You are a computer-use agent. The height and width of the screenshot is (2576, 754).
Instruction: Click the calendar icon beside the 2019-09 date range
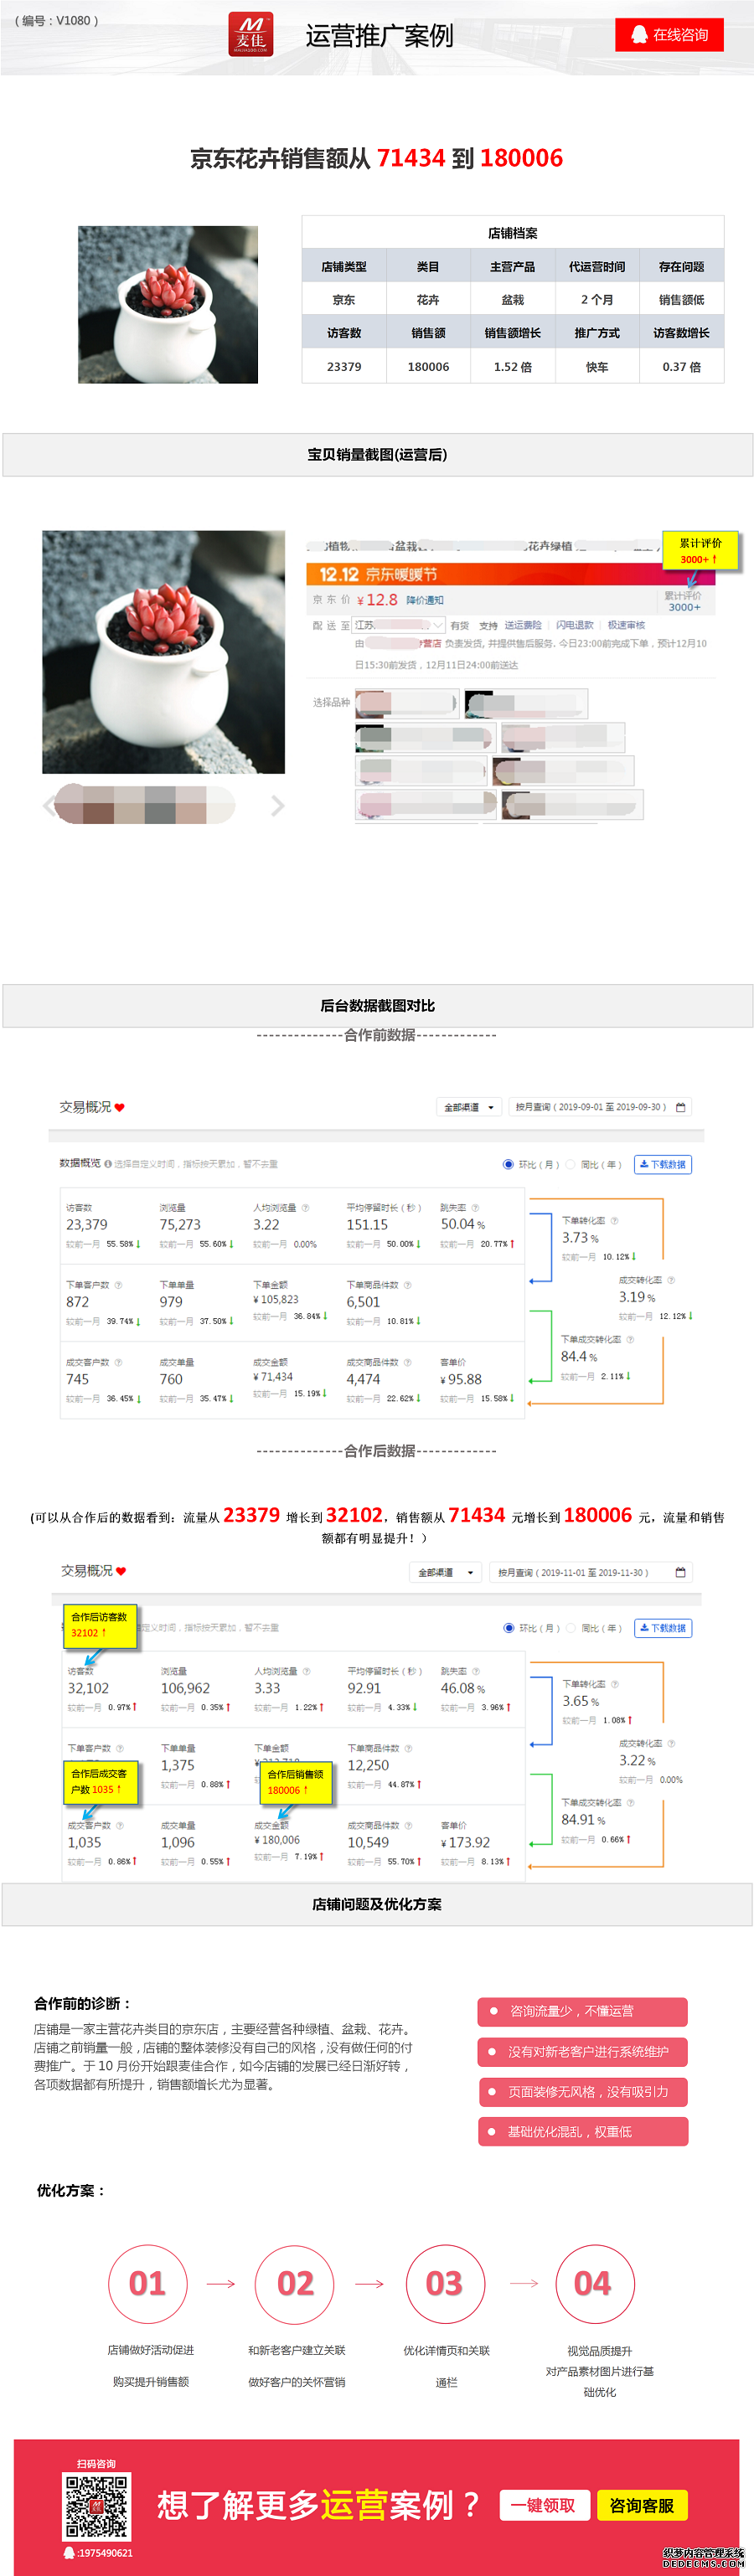(681, 1107)
